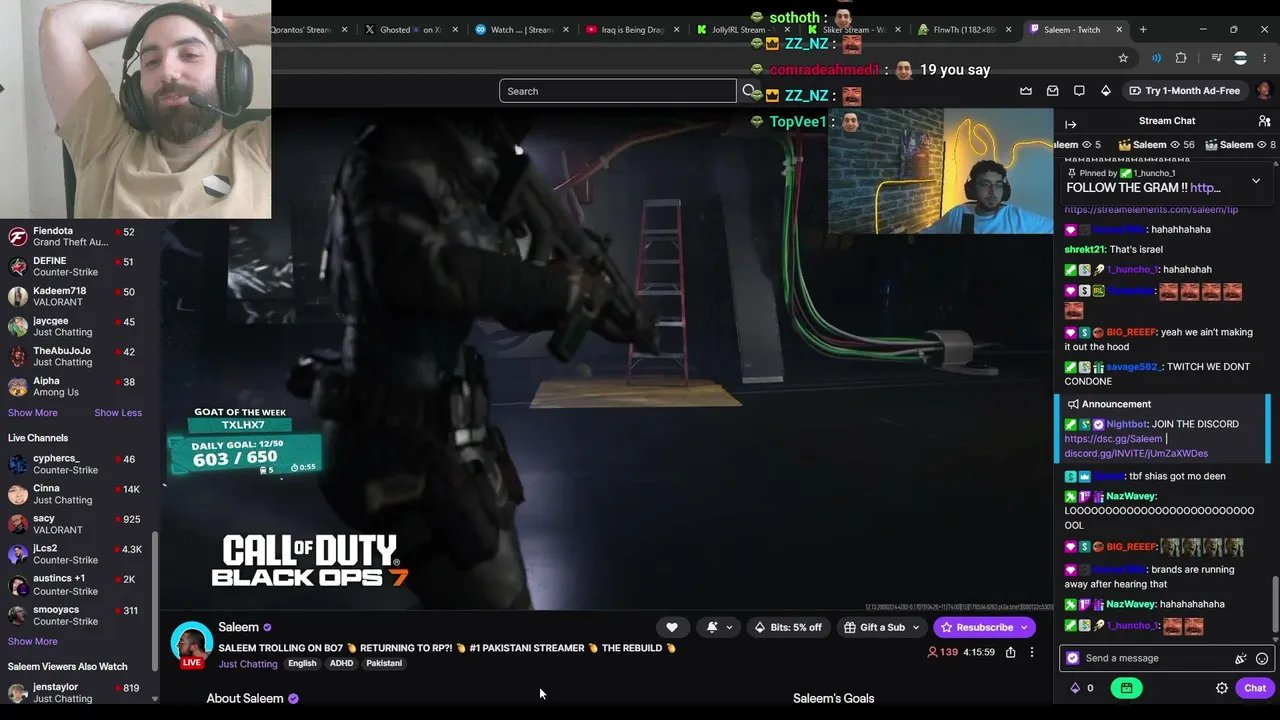Screen dimensions: 1280x720
Task: Open the notifications inbox icon
Action: 1053,91
